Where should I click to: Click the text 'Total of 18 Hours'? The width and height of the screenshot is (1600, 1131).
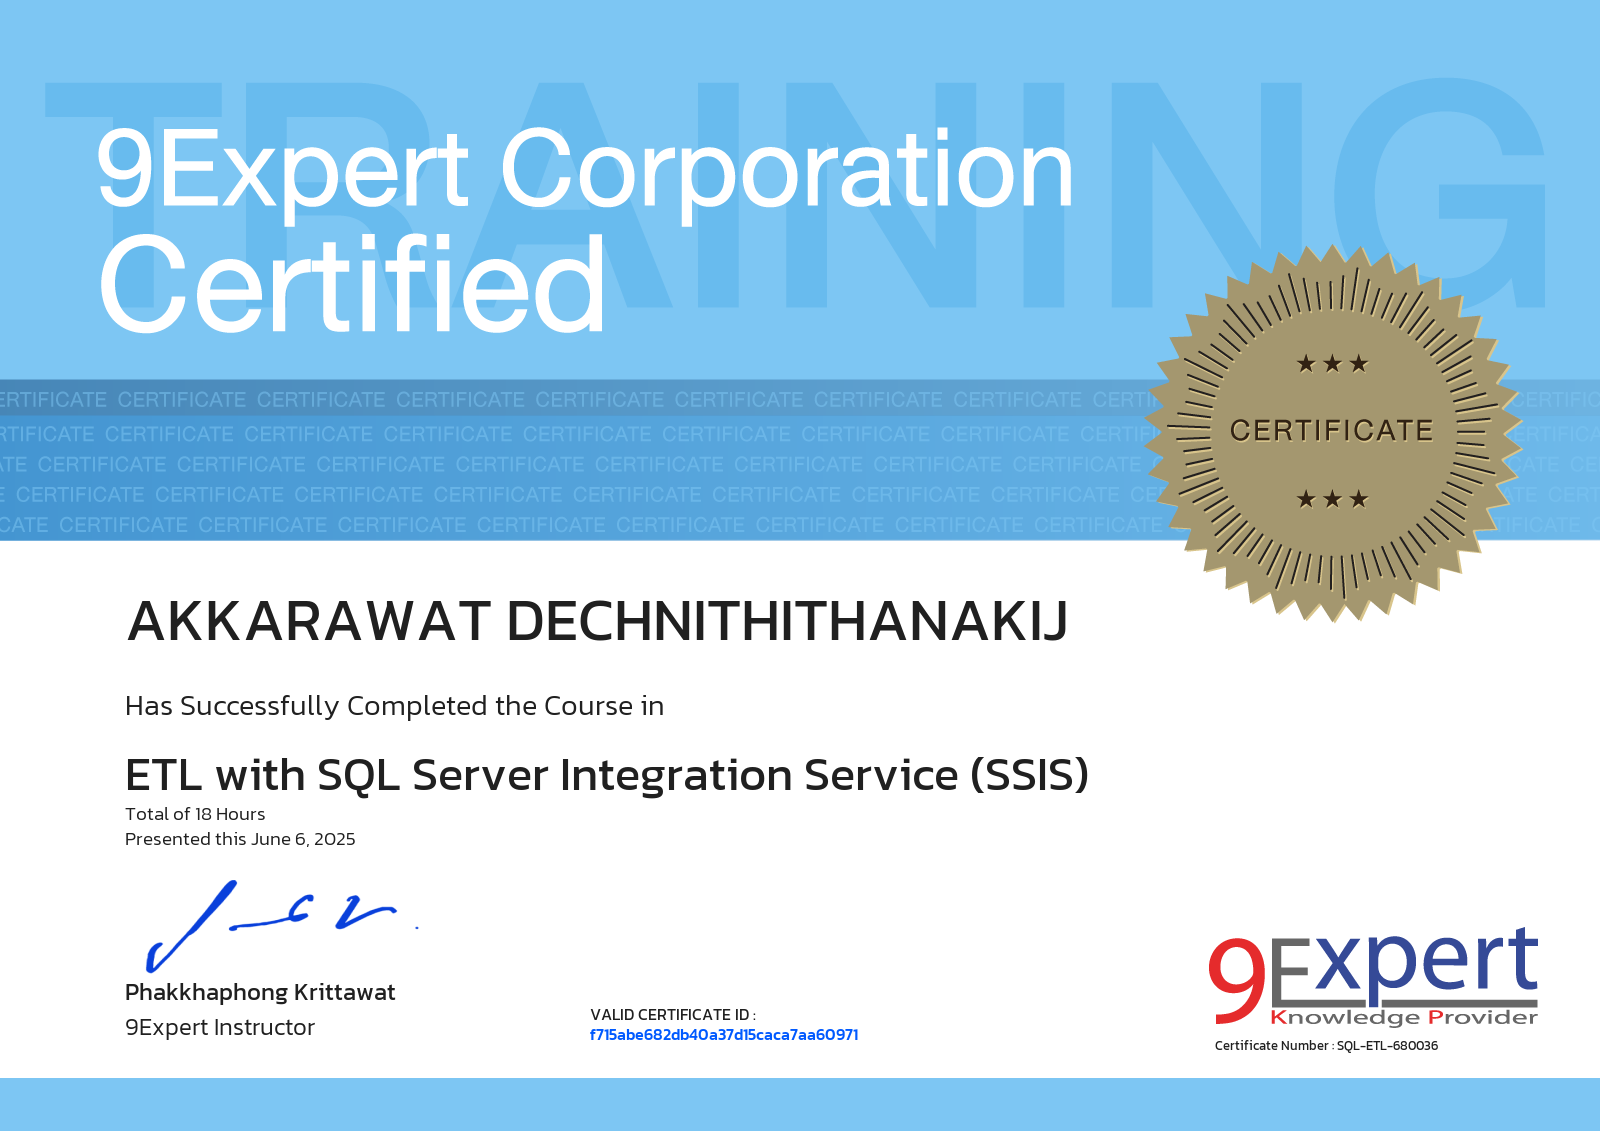(195, 814)
